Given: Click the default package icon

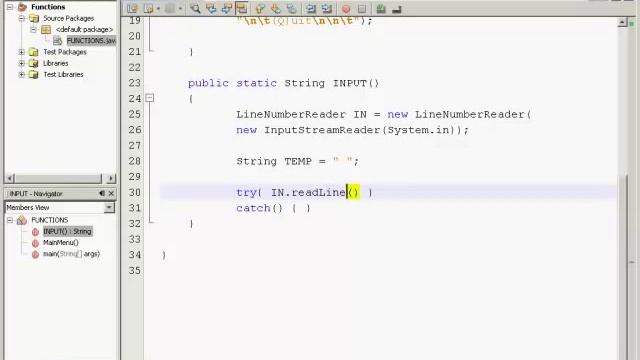Looking at the screenshot, I should [46, 29].
